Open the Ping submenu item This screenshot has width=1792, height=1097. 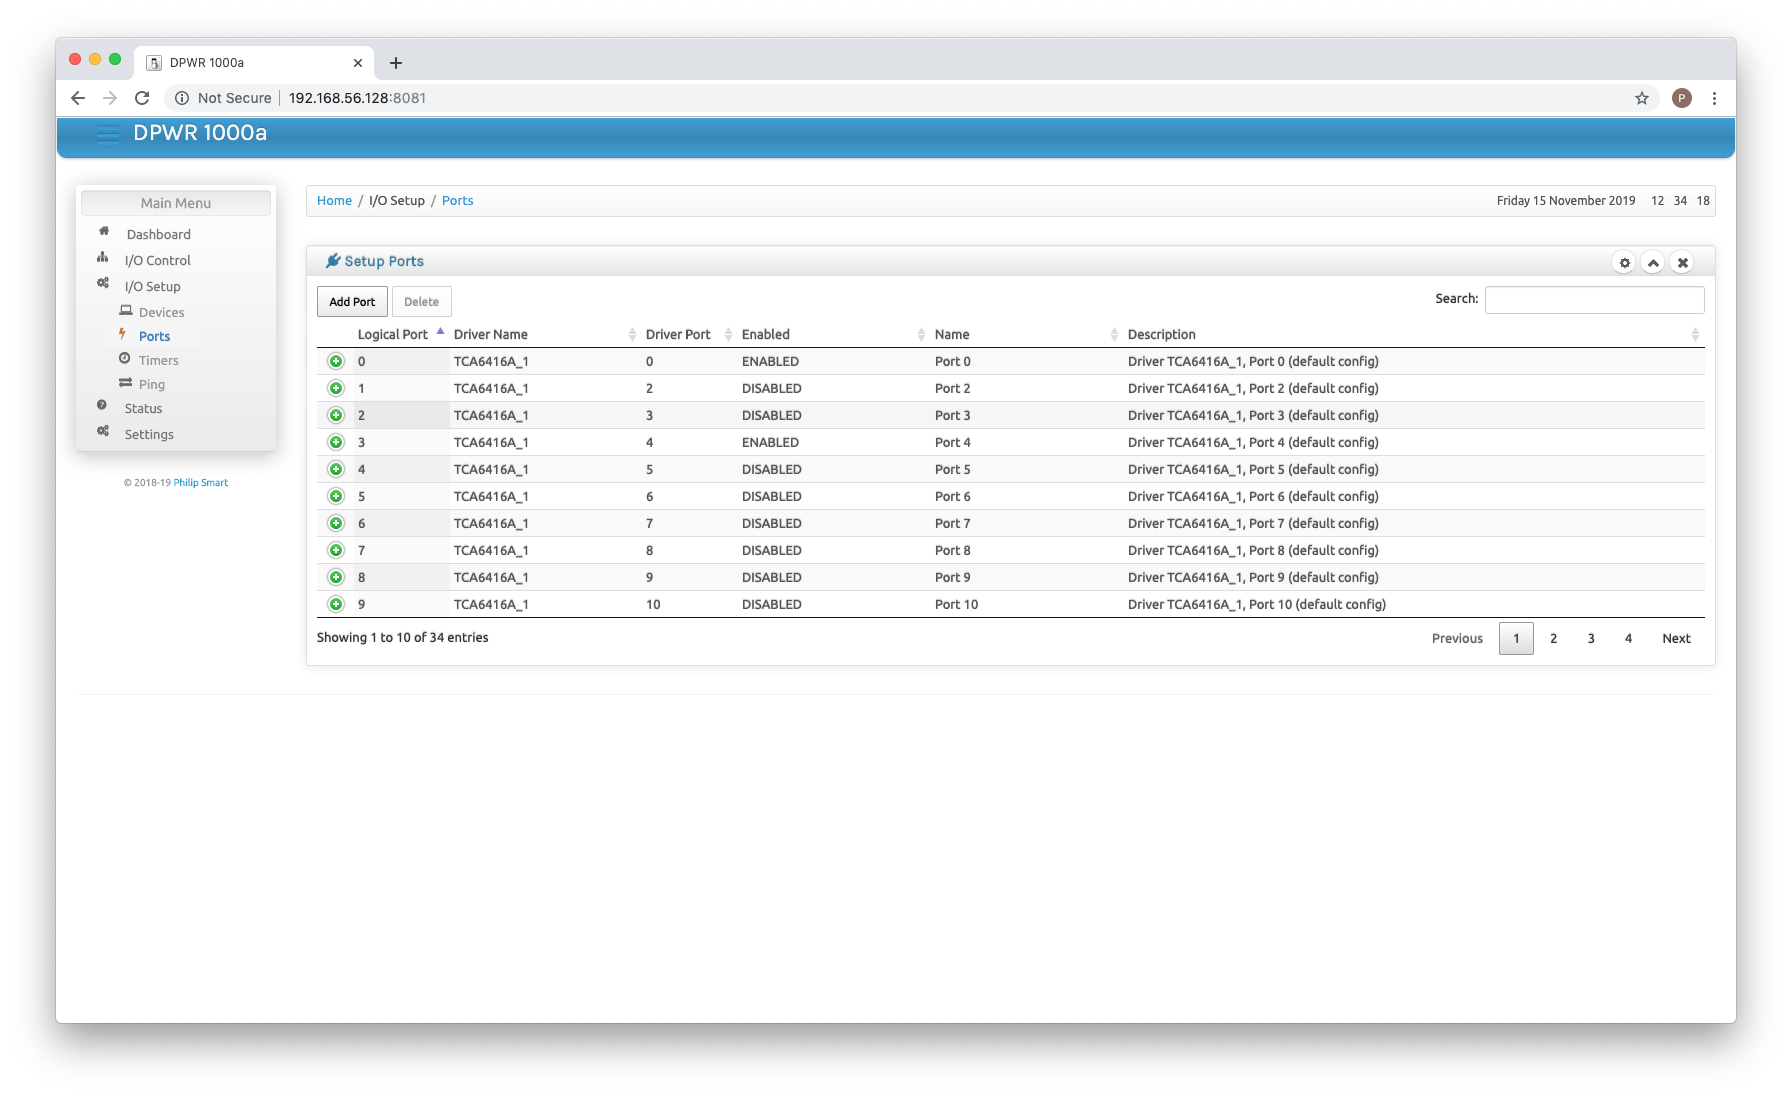[x=151, y=385]
